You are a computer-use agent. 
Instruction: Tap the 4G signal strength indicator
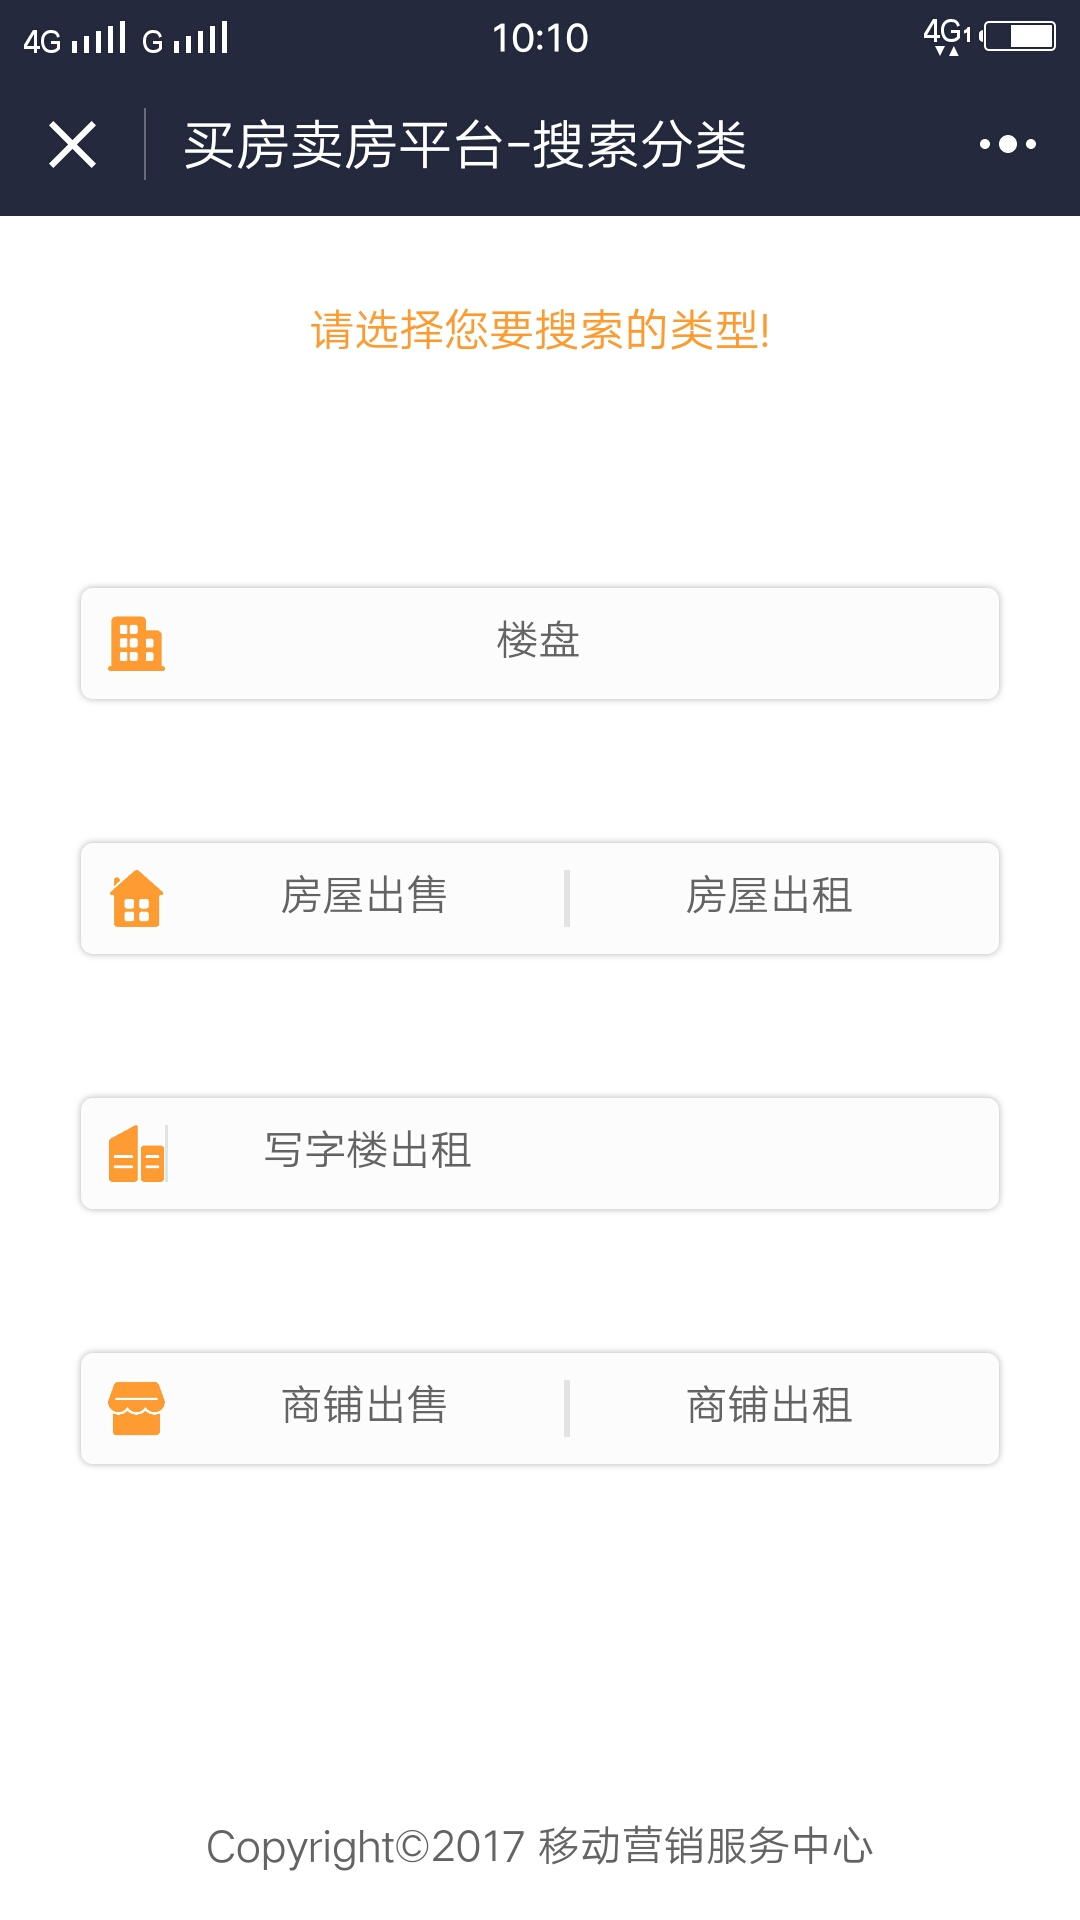75,39
